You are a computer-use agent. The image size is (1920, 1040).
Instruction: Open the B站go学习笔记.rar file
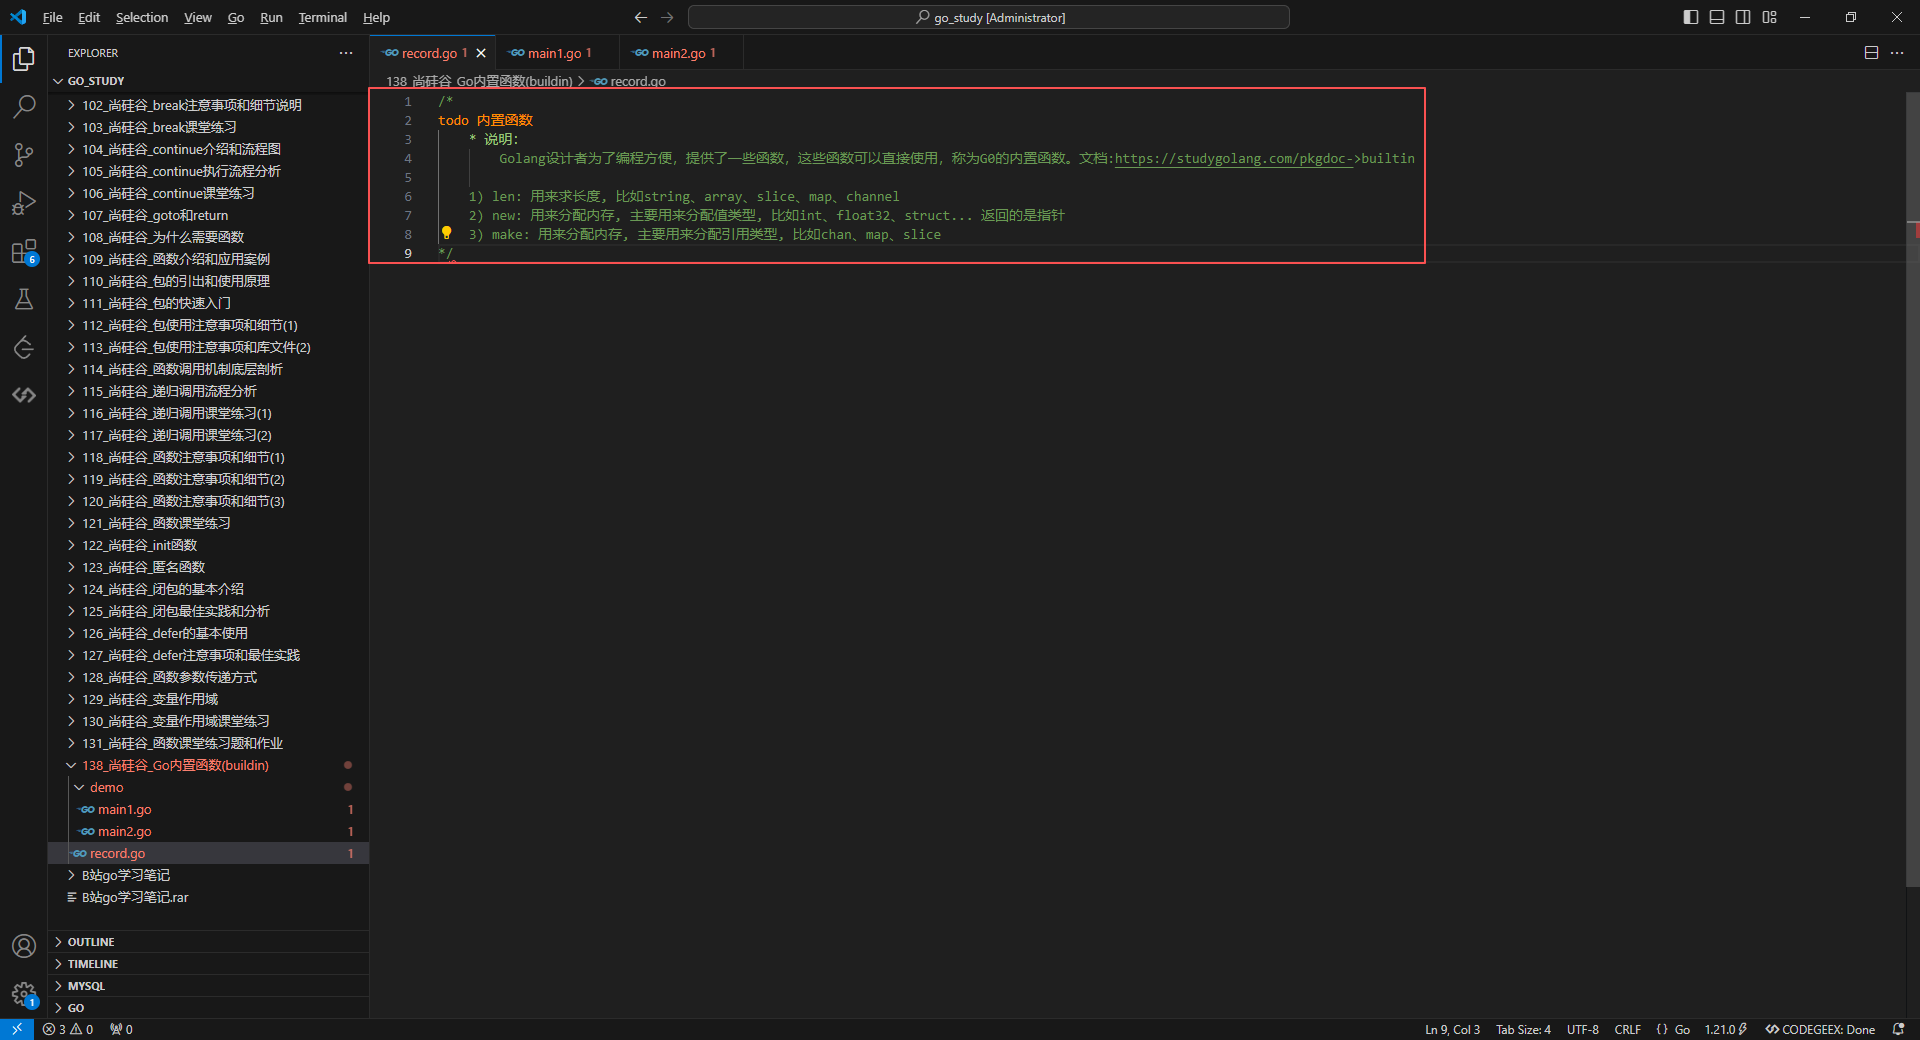(208, 897)
